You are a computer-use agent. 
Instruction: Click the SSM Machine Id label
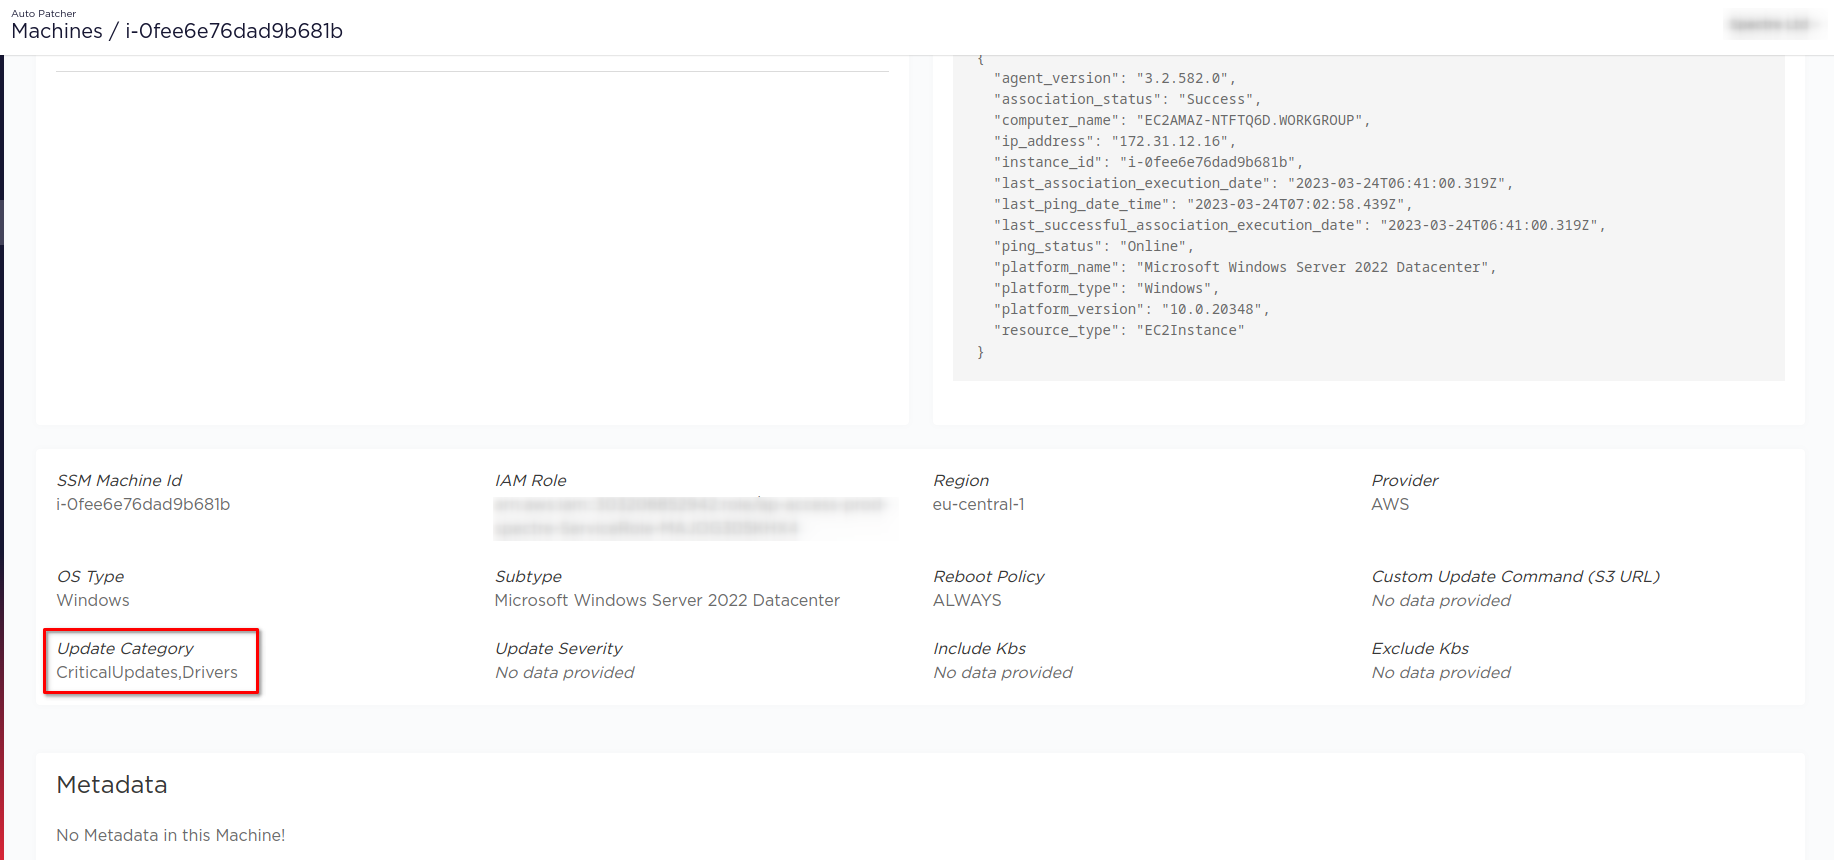119,480
